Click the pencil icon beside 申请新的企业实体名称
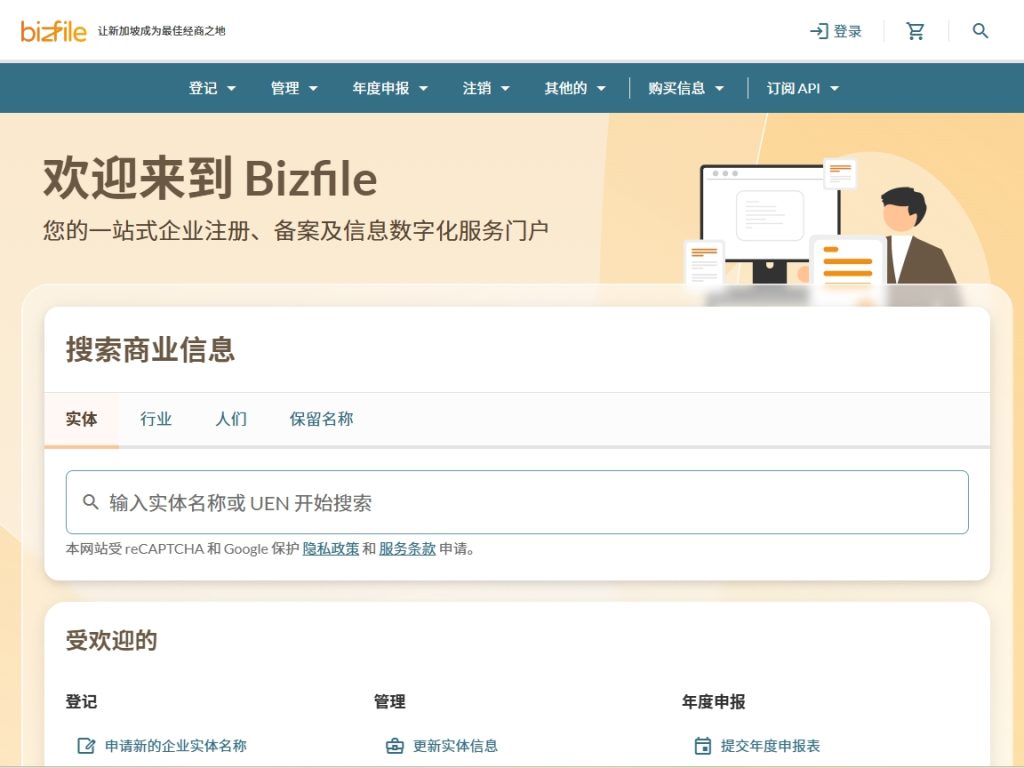The width and height of the screenshot is (1024, 768). pyautogui.click(x=84, y=745)
